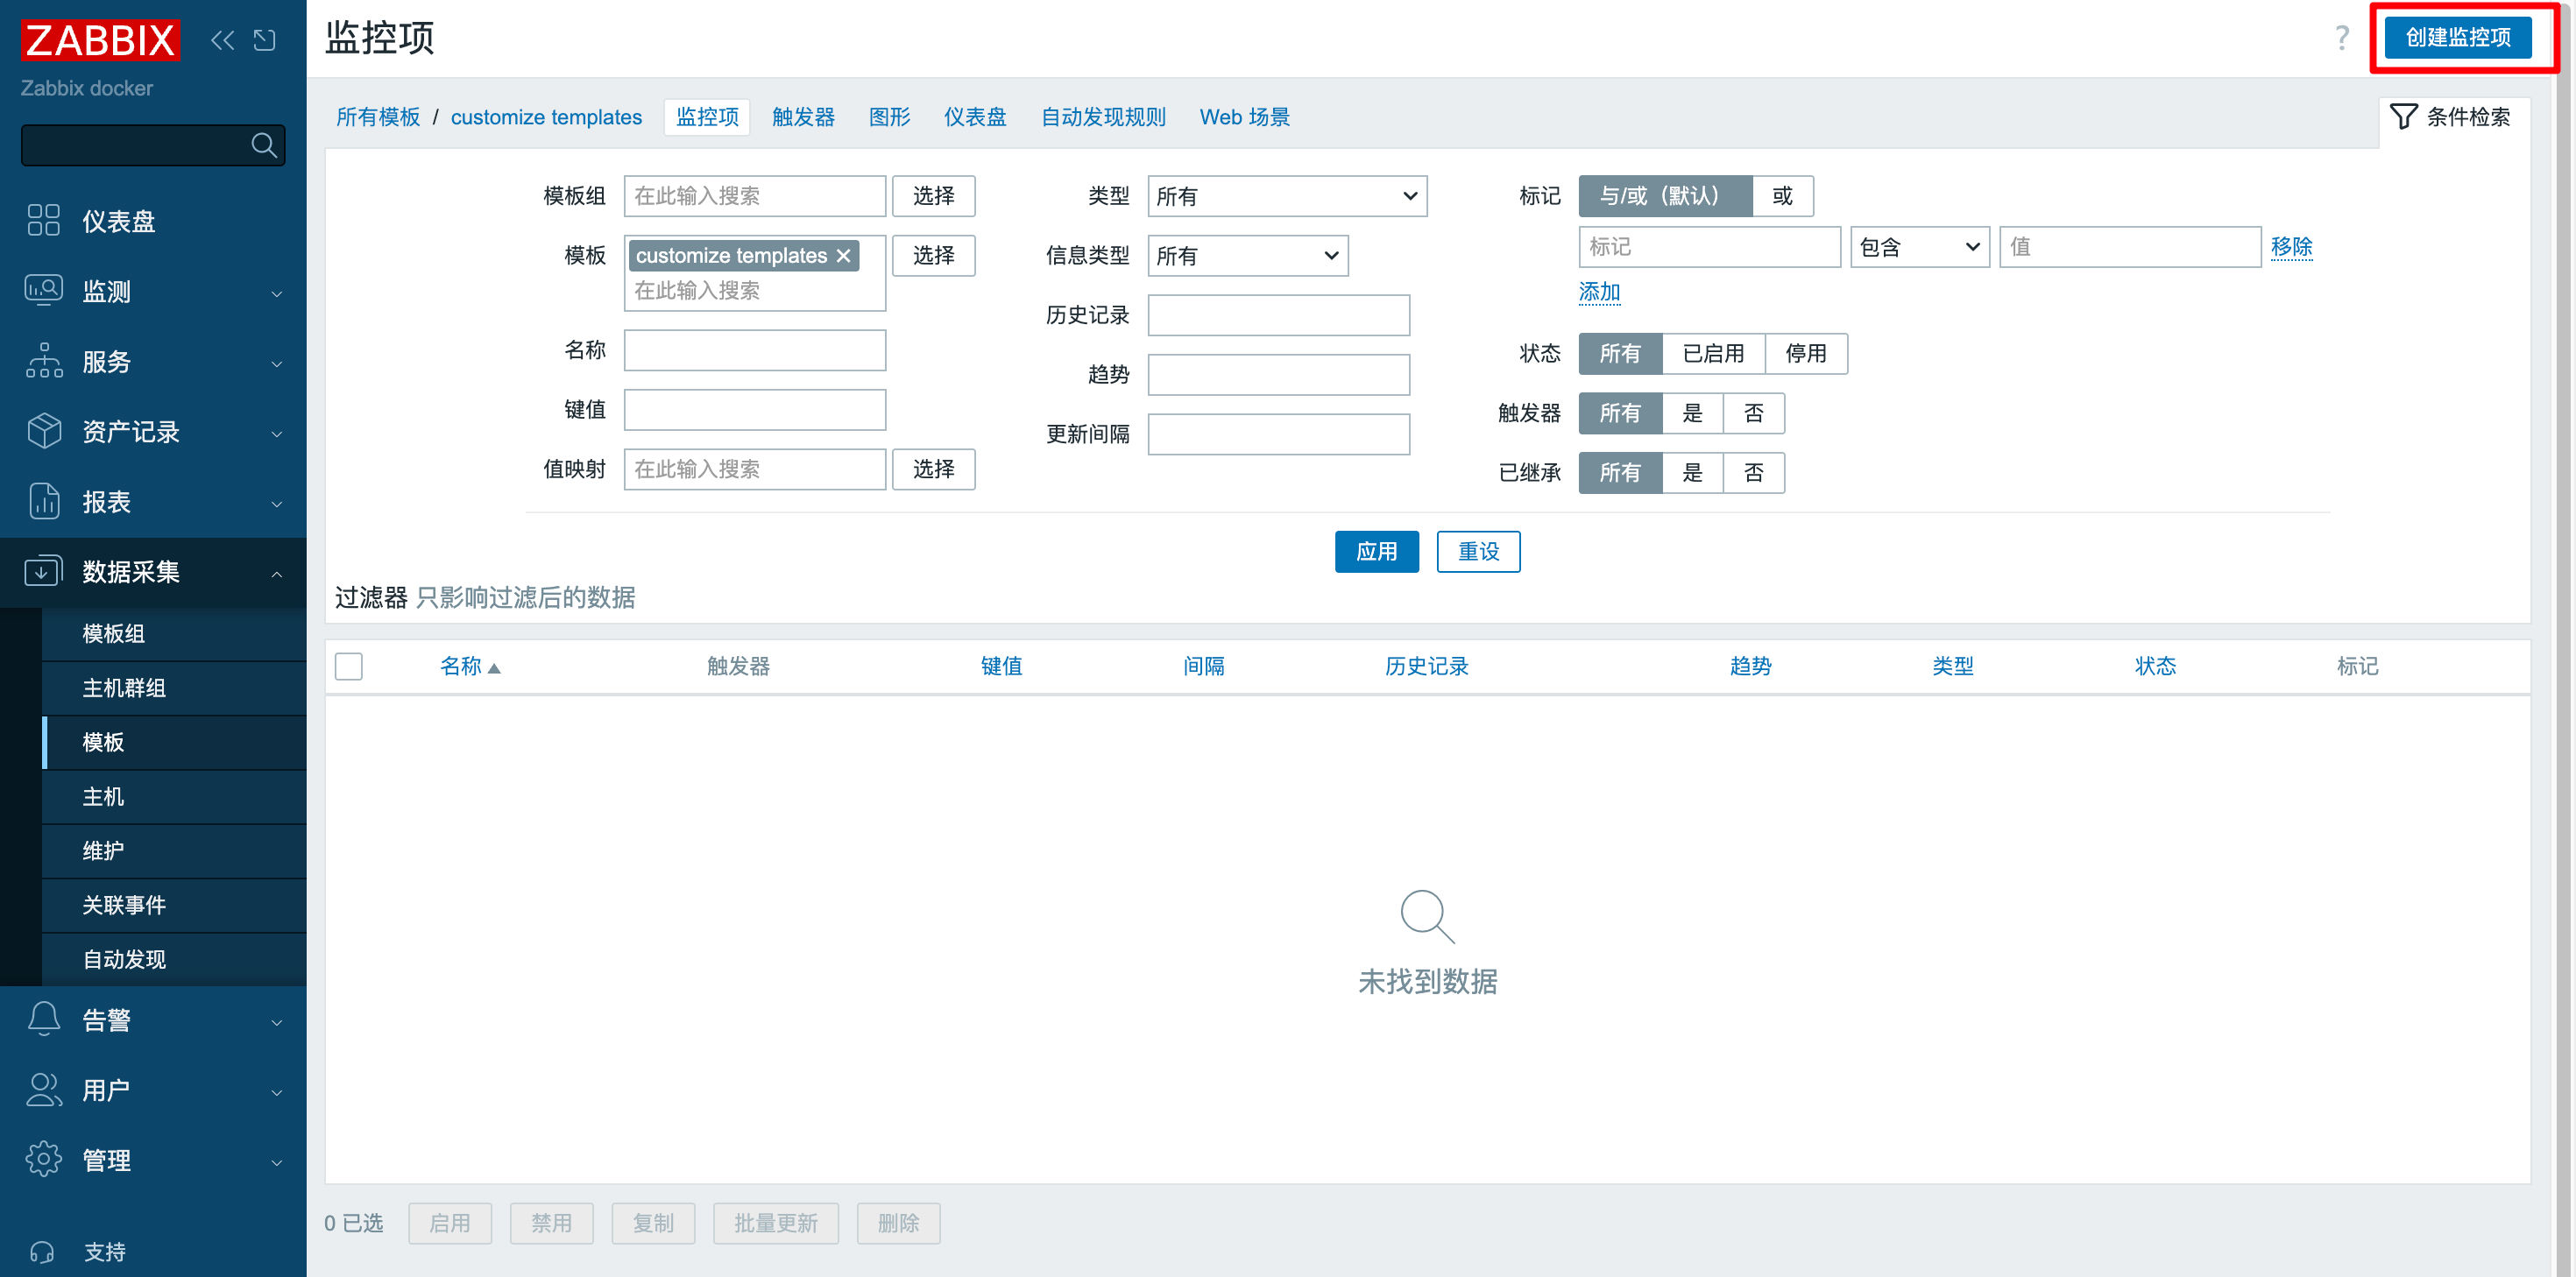Set 已继承 filter to 是
The image size is (2576, 1277).
coord(1692,473)
